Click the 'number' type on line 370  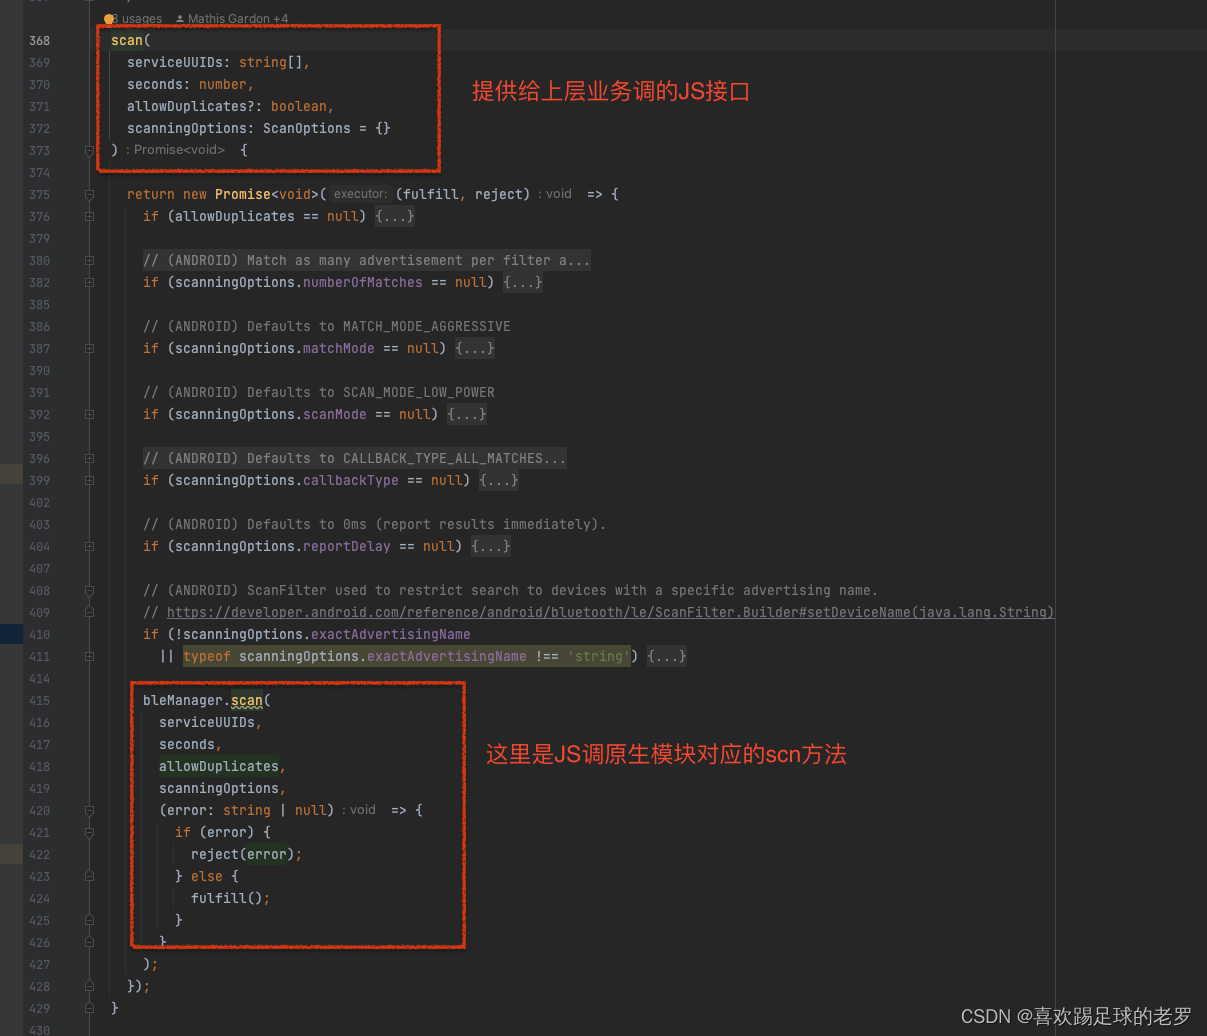click(x=223, y=85)
